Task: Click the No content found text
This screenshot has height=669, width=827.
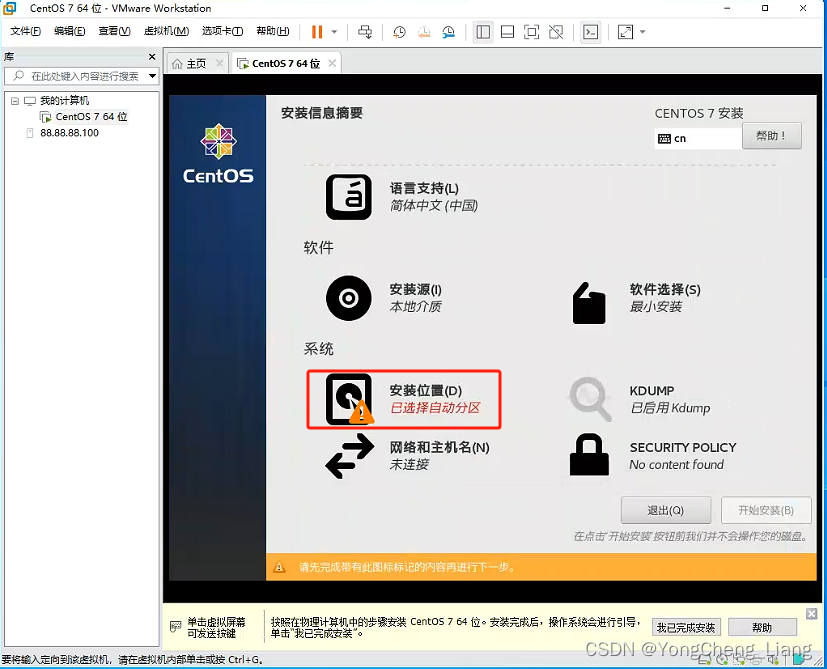Action: point(676,465)
